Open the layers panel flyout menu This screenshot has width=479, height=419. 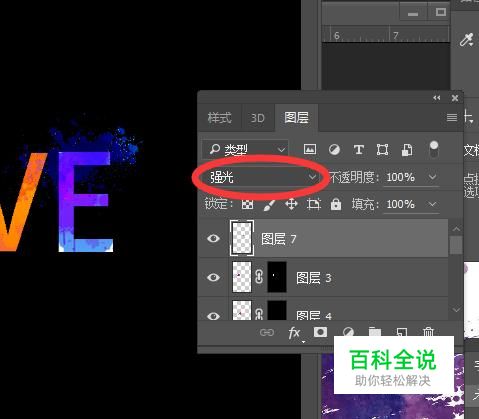point(452,117)
